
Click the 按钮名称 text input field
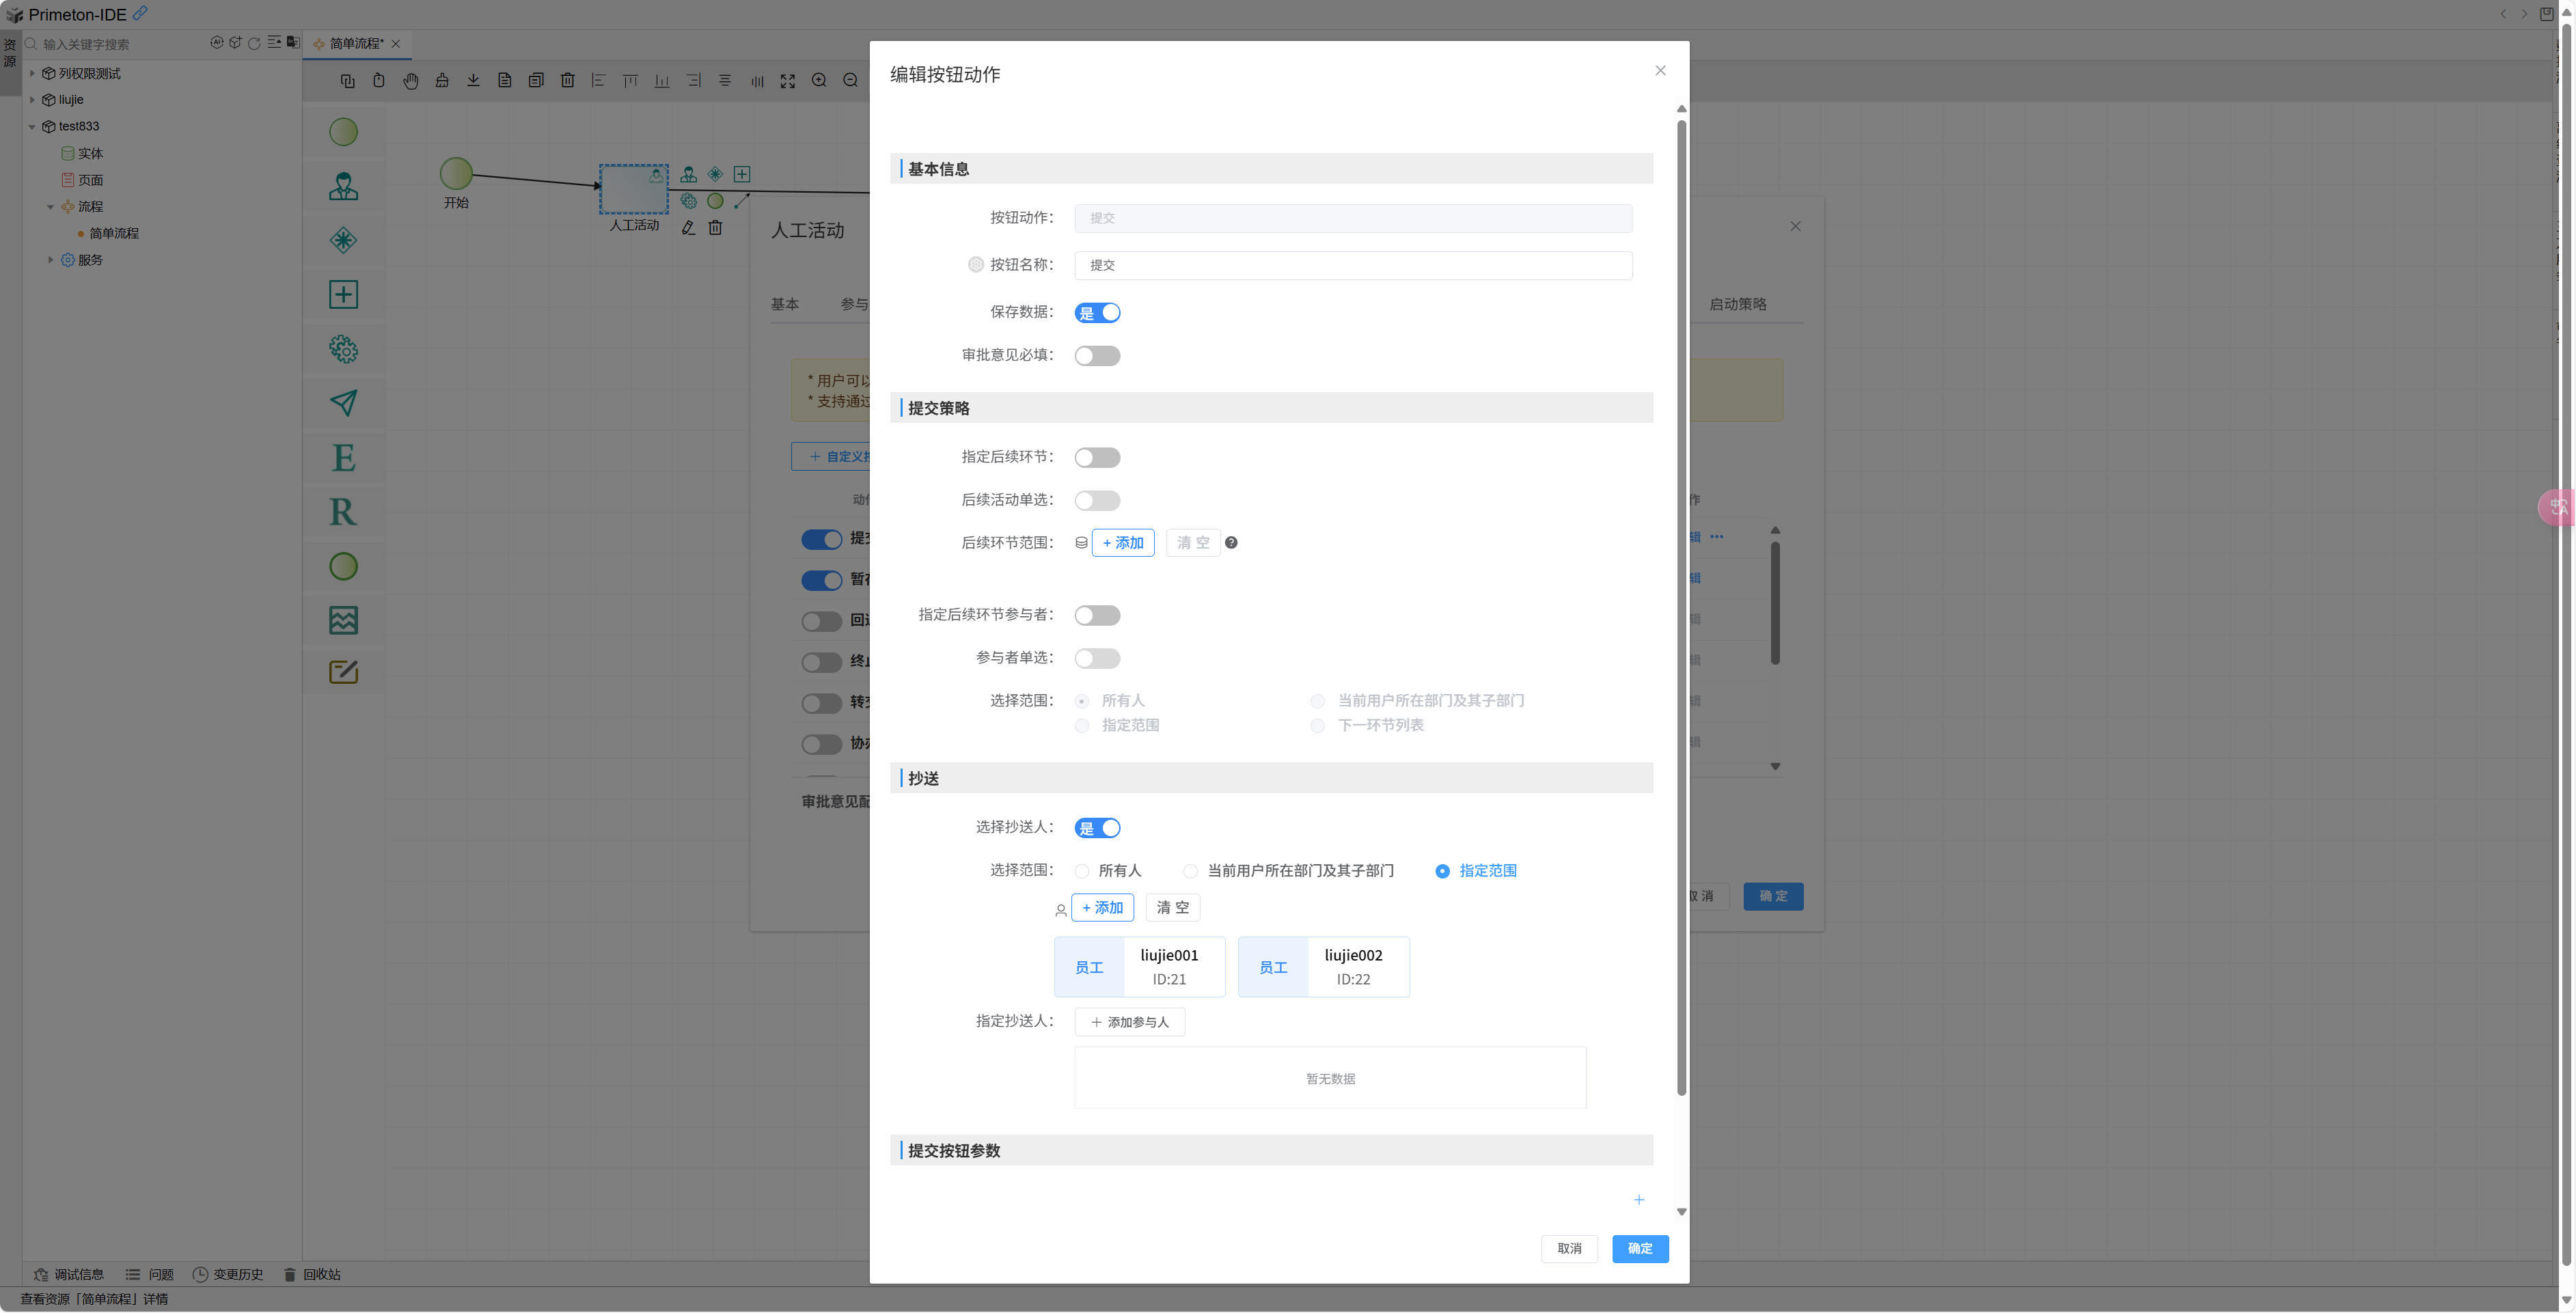point(1352,265)
